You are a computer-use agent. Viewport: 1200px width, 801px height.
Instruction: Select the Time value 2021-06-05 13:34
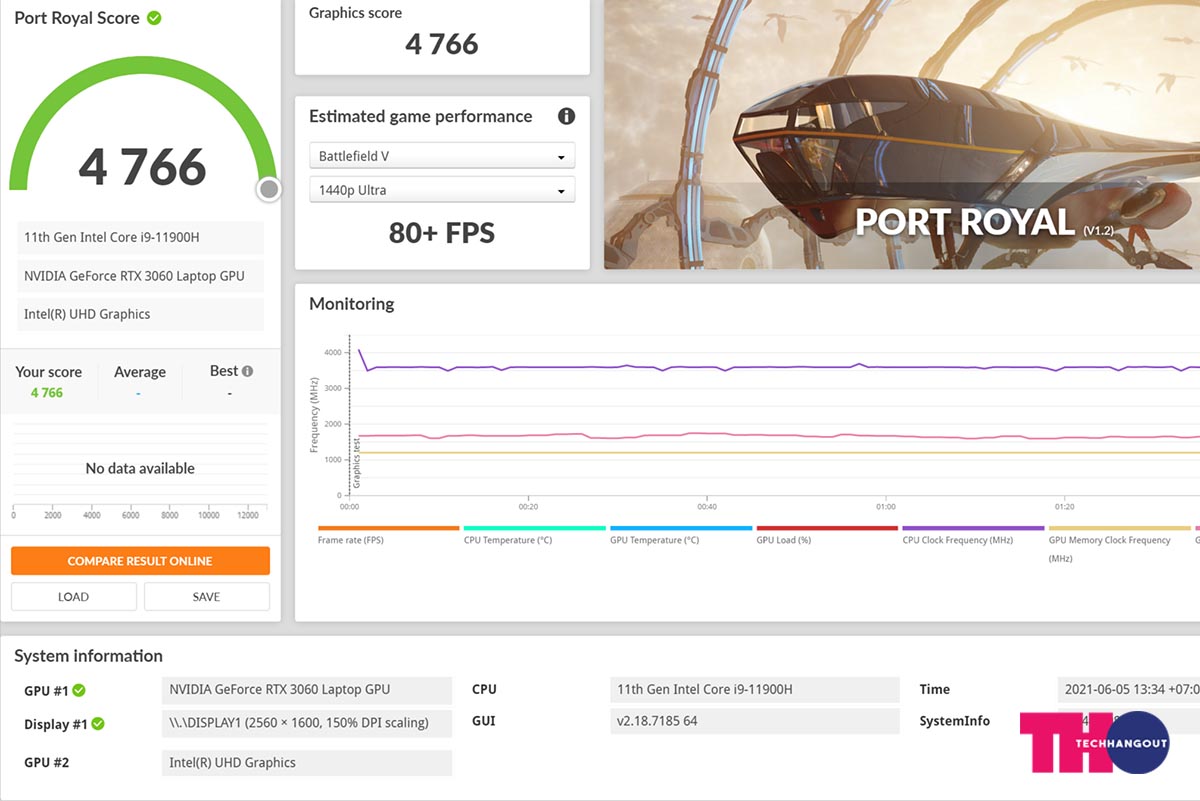[1129, 689]
